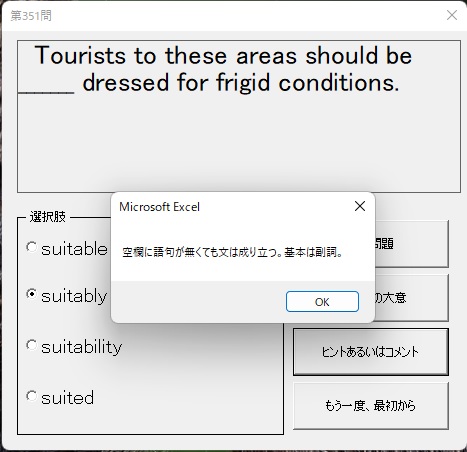467x452 pixels.
Task: Restart quiz with もう一度、最初から button
Action: 371,406
